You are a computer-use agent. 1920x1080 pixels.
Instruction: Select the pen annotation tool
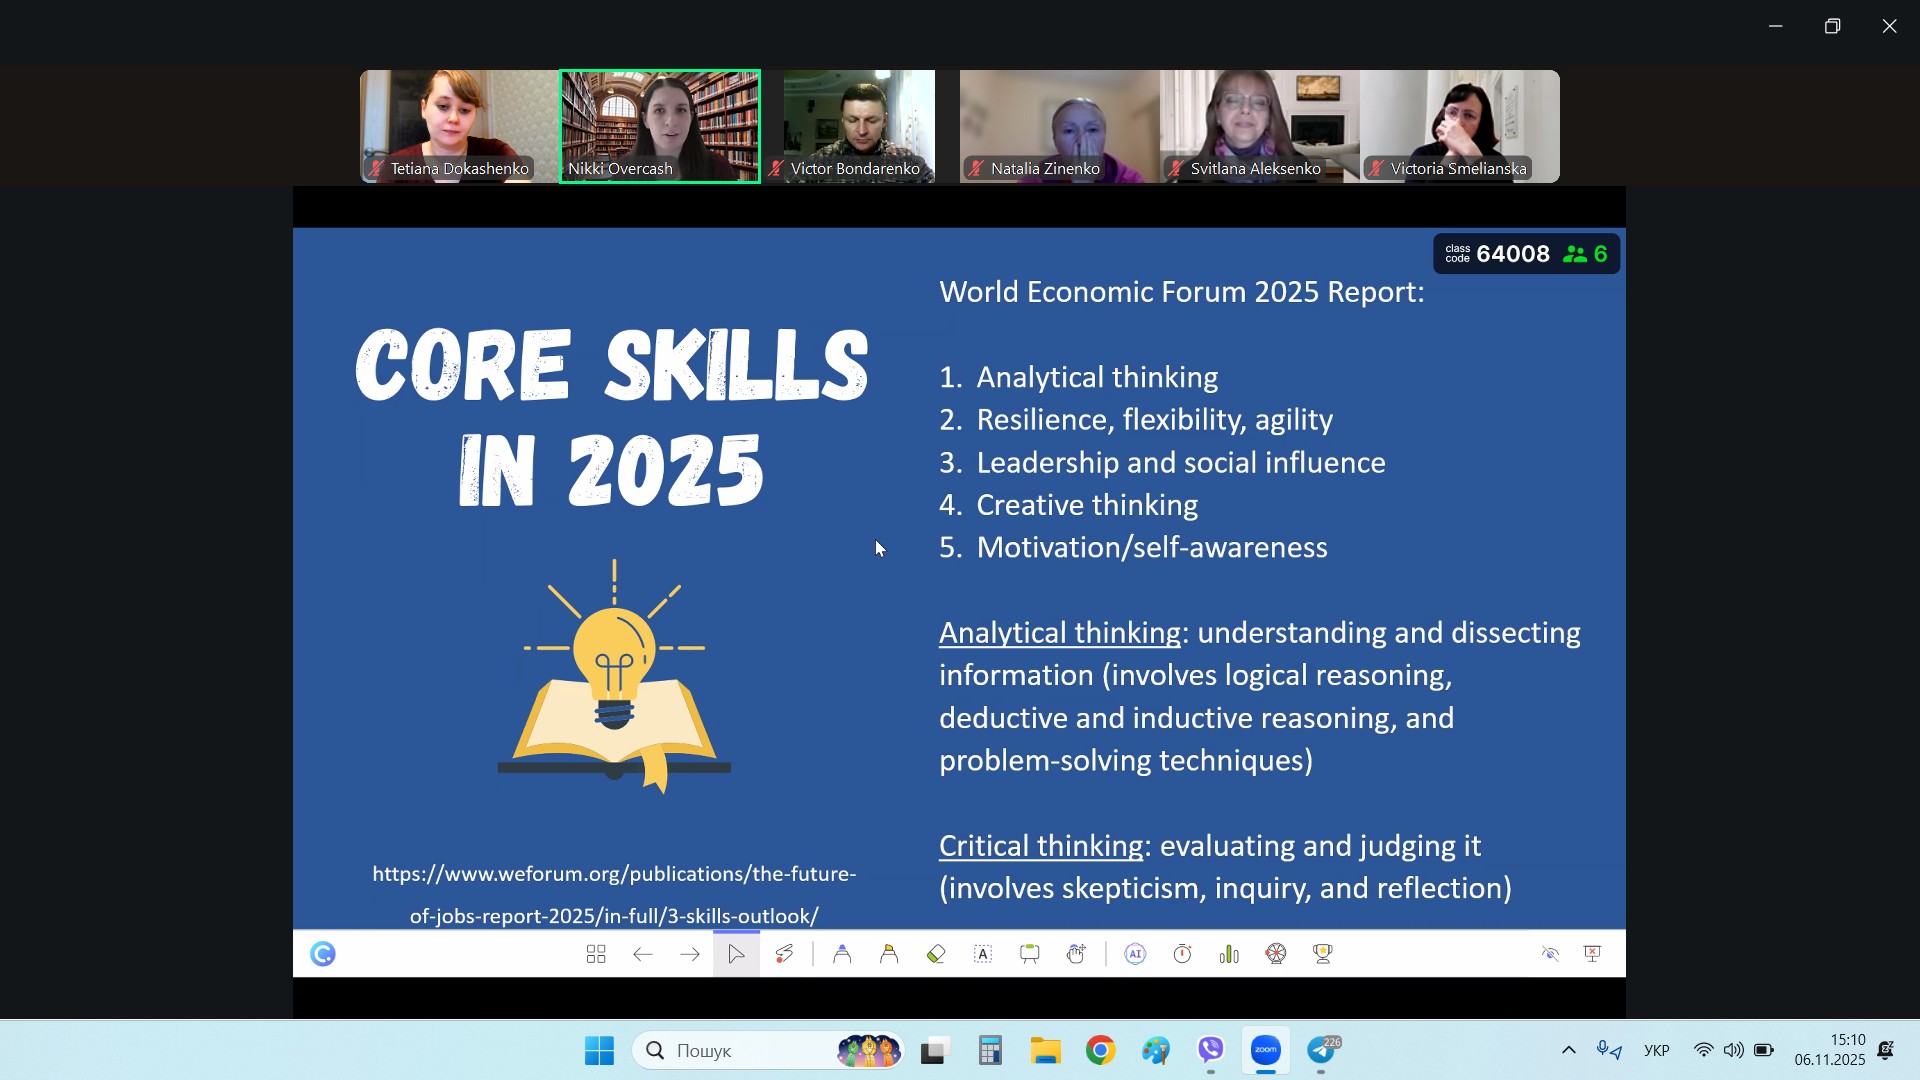click(x=842, y=955)
